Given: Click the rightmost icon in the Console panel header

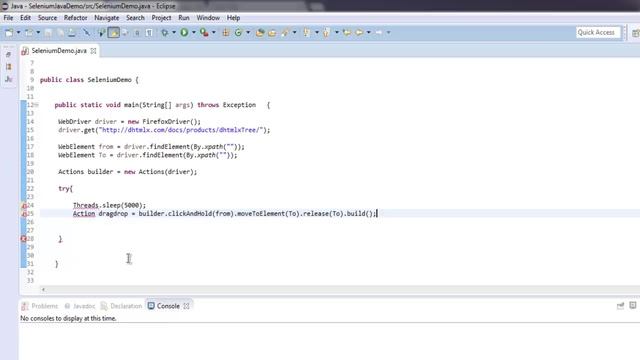Looking at the screenshot, I should tap(633, 305).
